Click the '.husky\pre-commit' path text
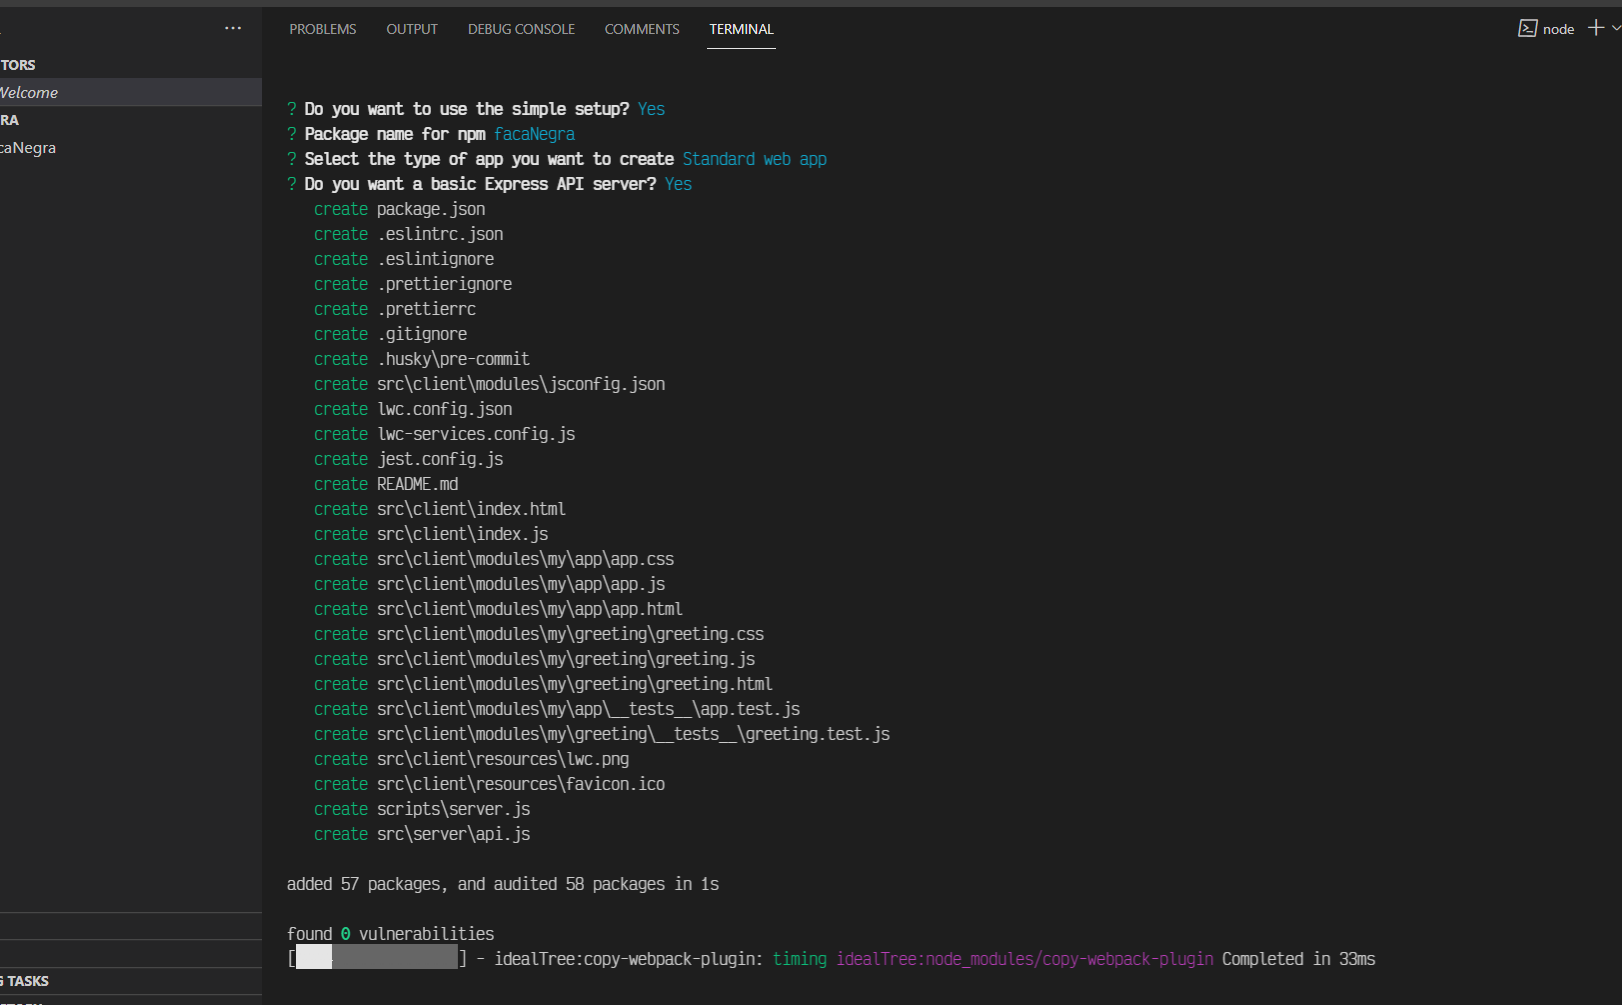The height and width of the screenshot is (1005, 1622). click(453, 359)
